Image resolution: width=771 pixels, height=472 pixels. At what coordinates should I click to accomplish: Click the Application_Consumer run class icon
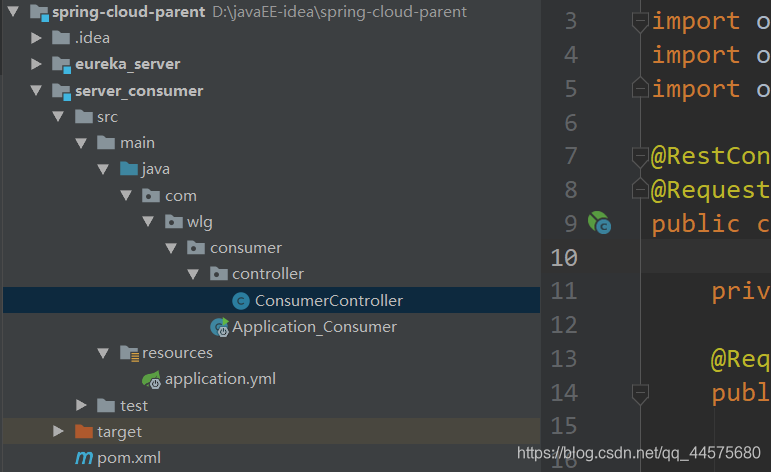[219, 327]
